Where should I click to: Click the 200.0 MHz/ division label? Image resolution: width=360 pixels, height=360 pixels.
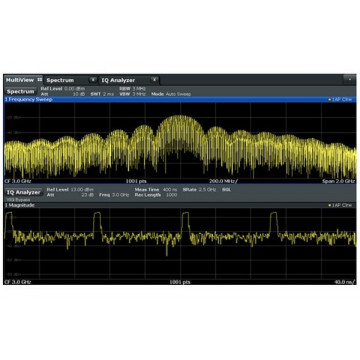[224, 181]
